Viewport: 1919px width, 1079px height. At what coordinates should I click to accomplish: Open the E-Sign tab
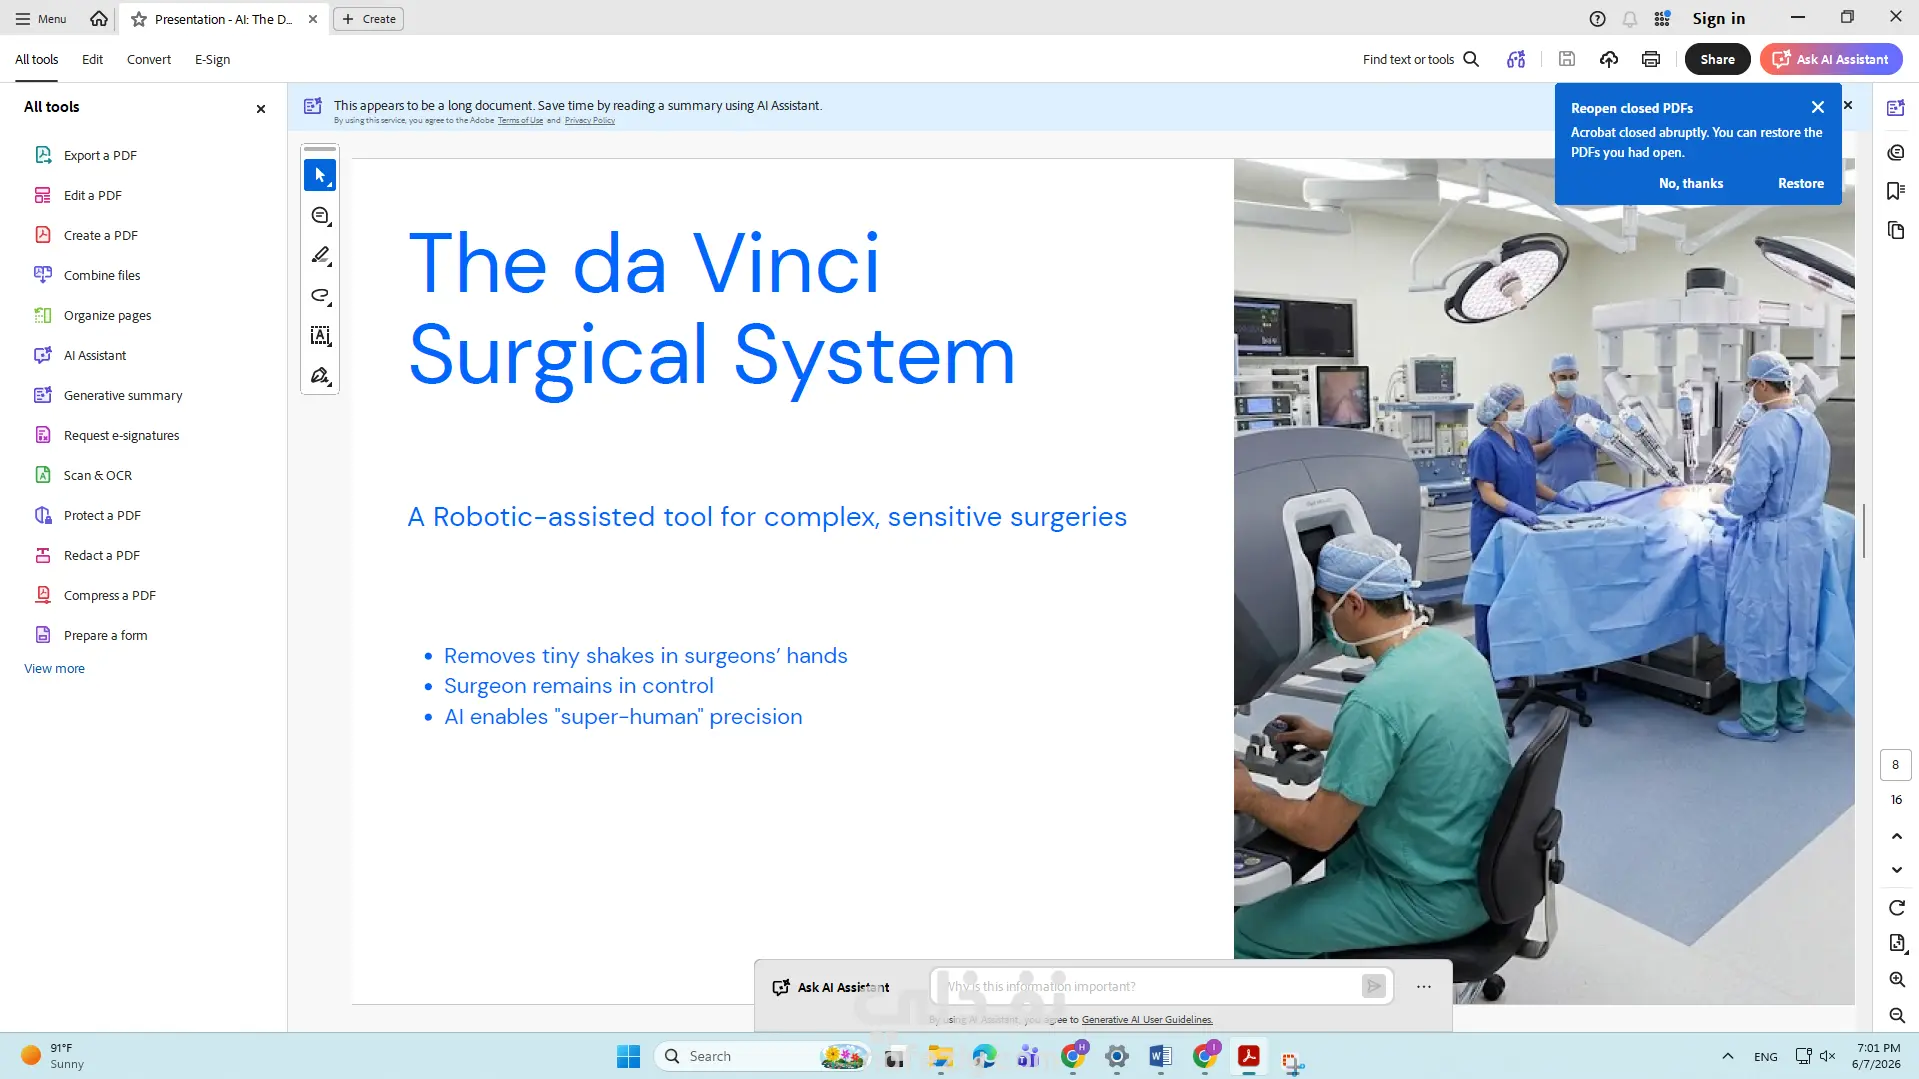point(212,59)
